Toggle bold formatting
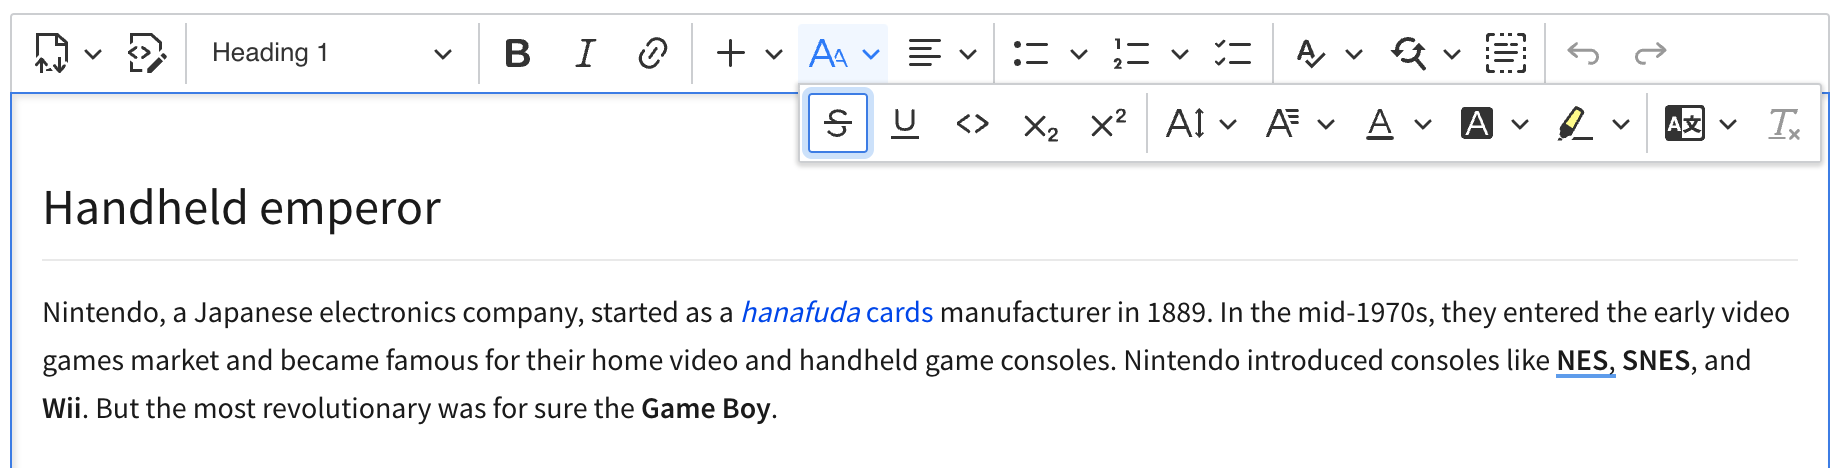 pos(517,53)
